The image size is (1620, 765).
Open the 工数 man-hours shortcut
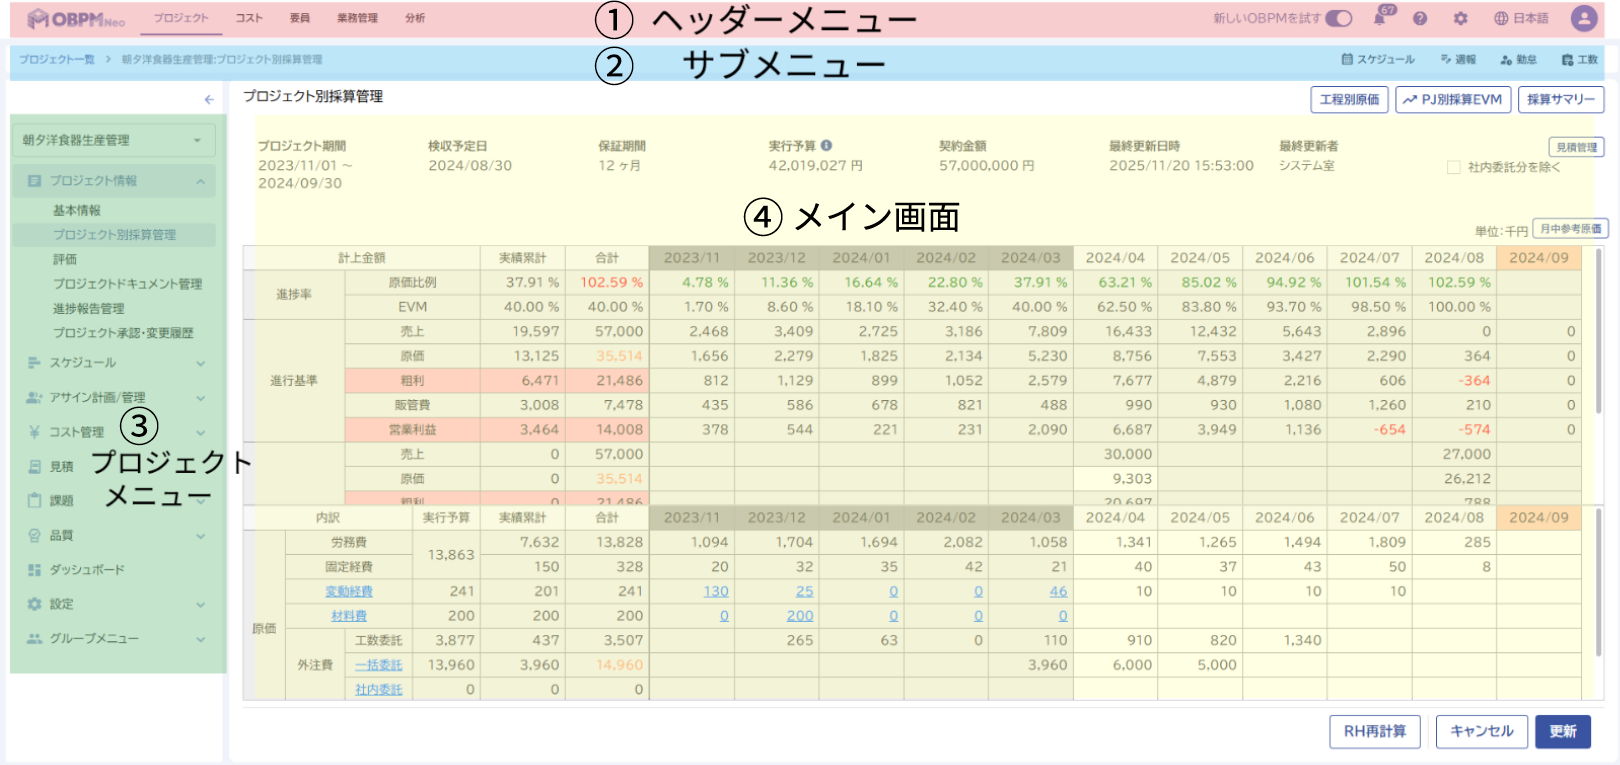1579,60
